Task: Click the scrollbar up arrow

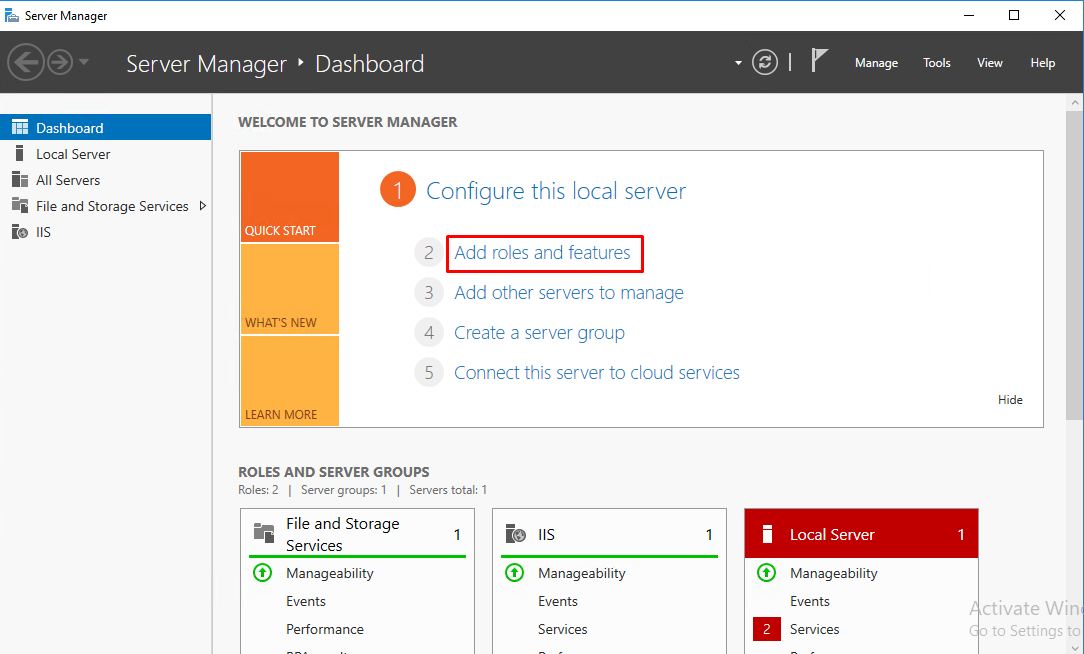Action: tap(1074, 102)
